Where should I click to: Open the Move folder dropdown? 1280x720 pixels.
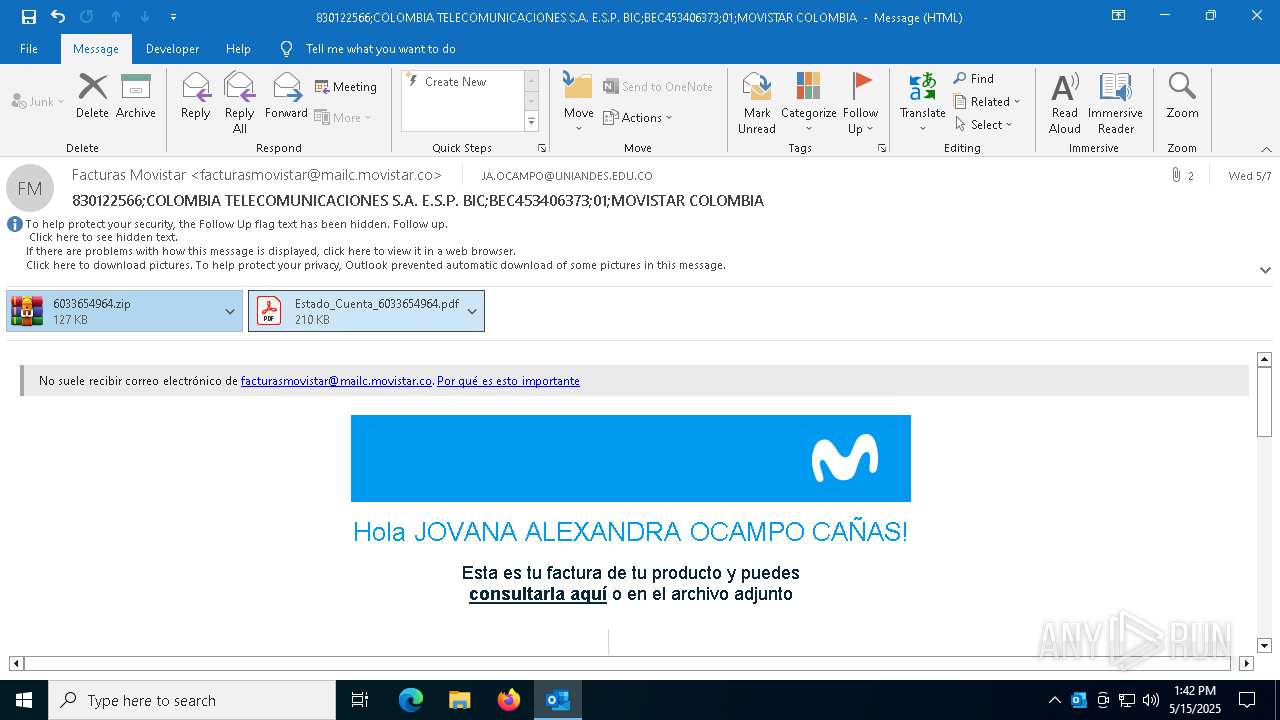pos(579,103)
